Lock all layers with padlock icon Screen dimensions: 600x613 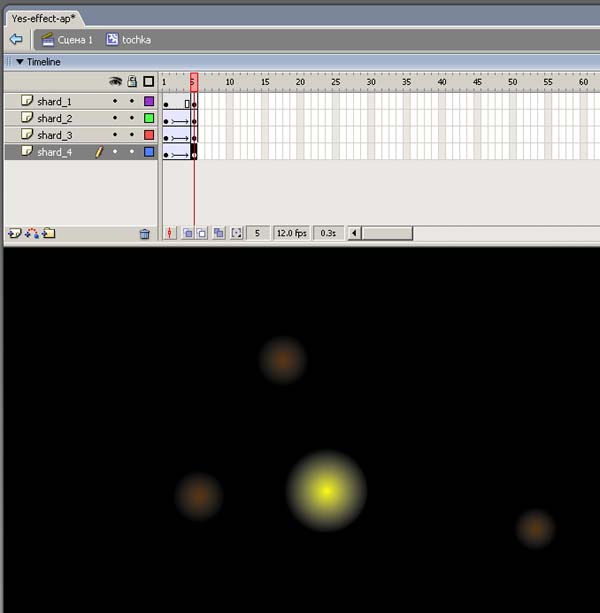coord(131,81)
